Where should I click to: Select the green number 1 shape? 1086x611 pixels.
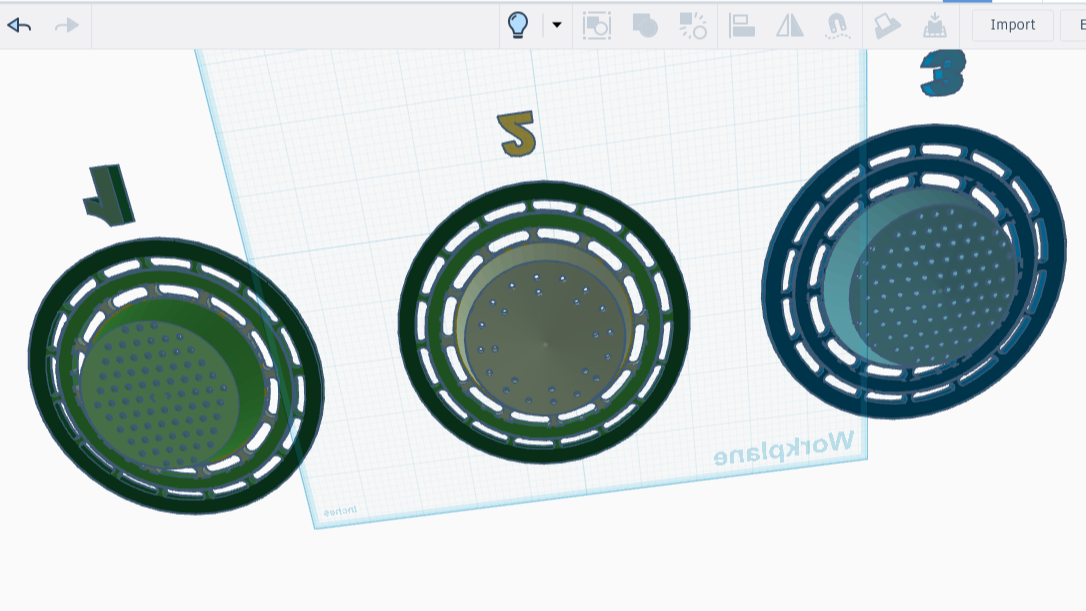(x=110, y=195)
